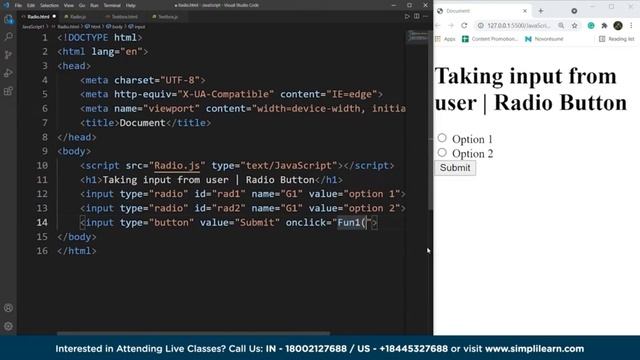Go forward in the Chrome browser
This screenshot has height=360, width=640.
pyautogui.click(x=451, y=25)
